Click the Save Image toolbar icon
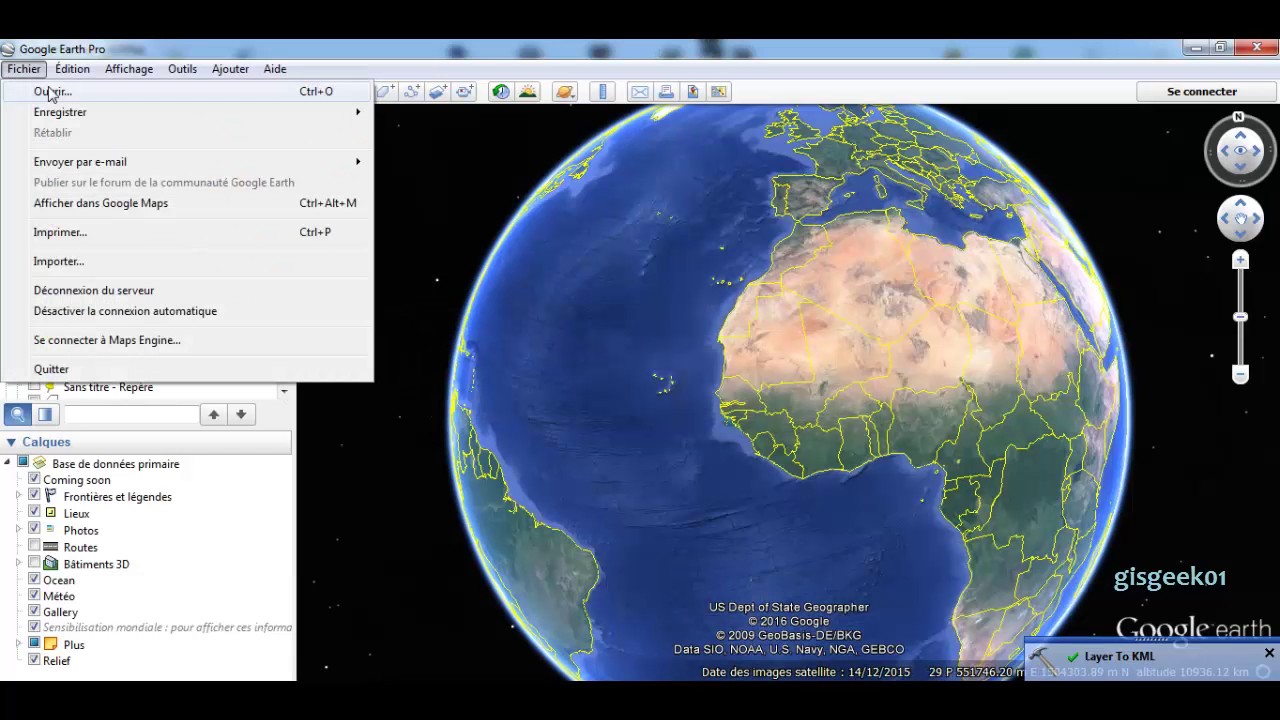The height and width of the screenshot is (720, 1280). pyautogui.click(x=692, y=91)
